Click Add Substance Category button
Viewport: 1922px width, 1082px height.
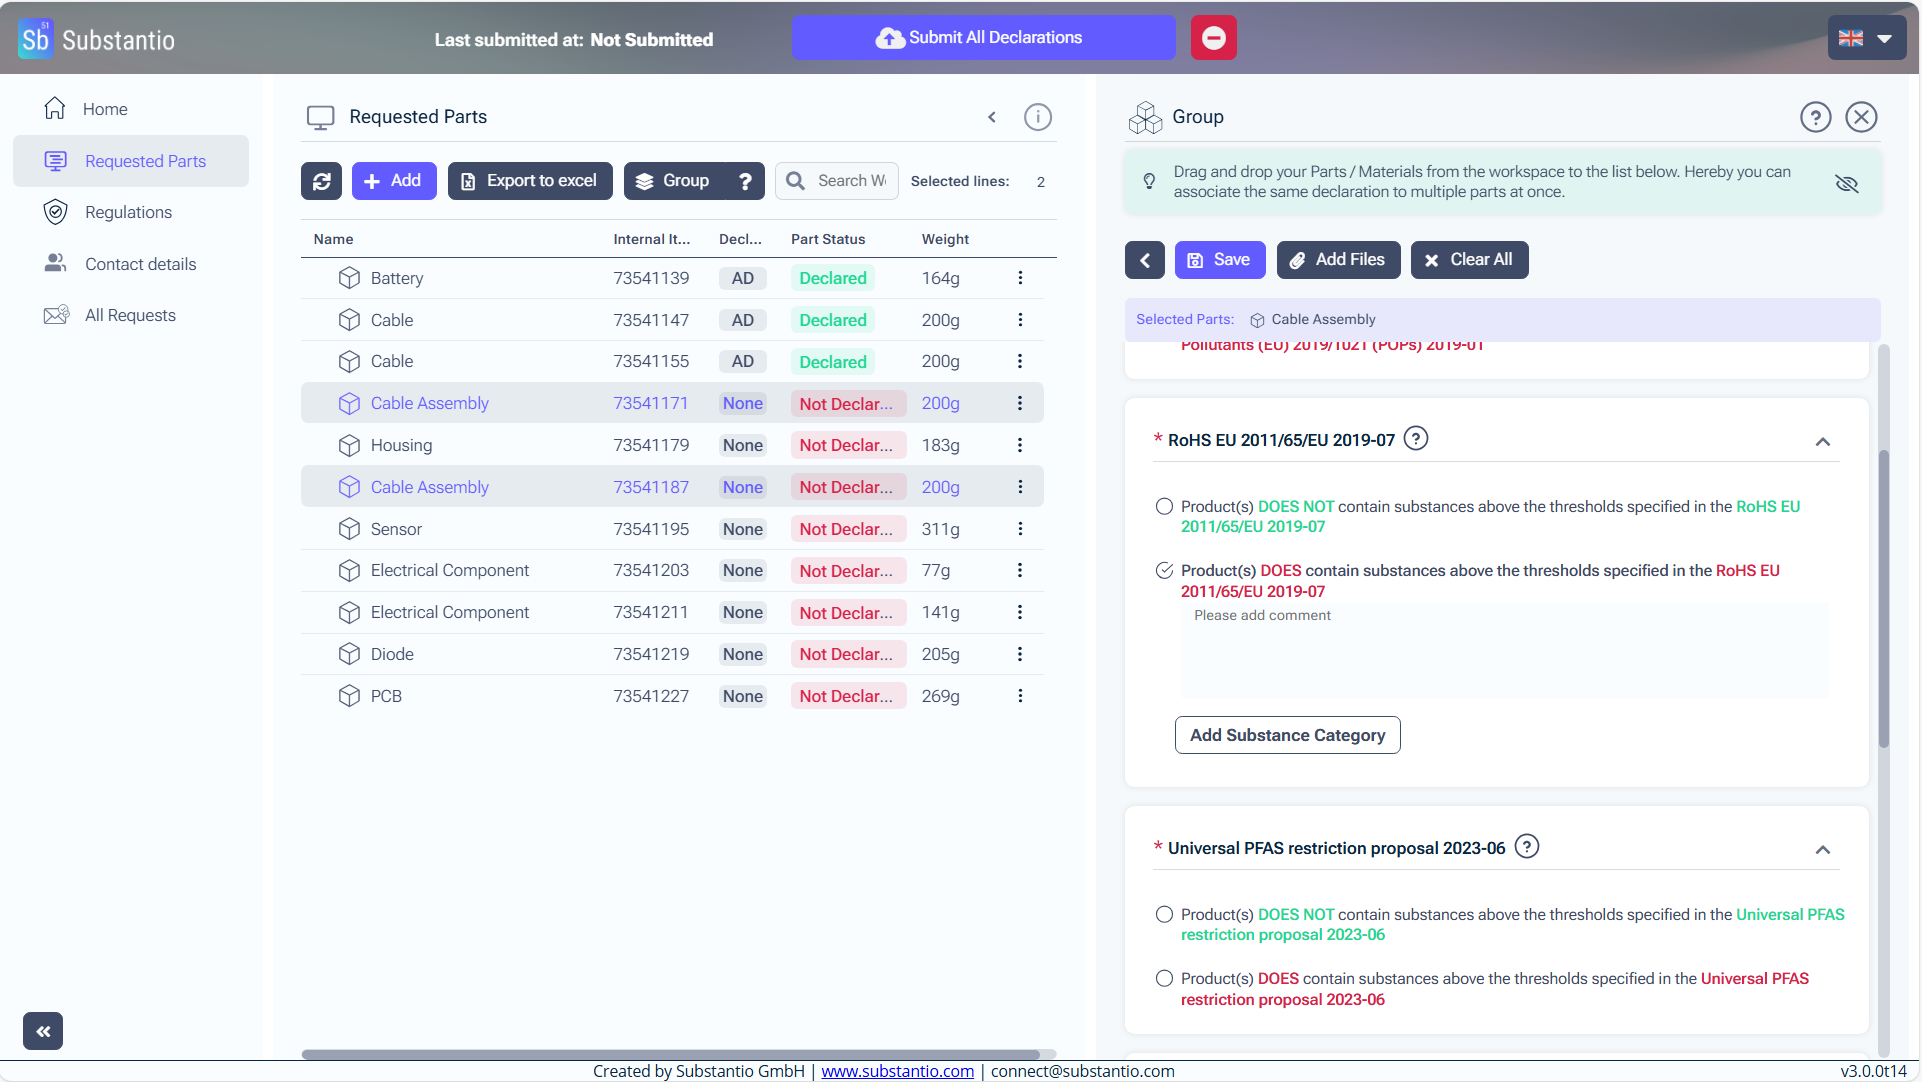[1287, 735]
